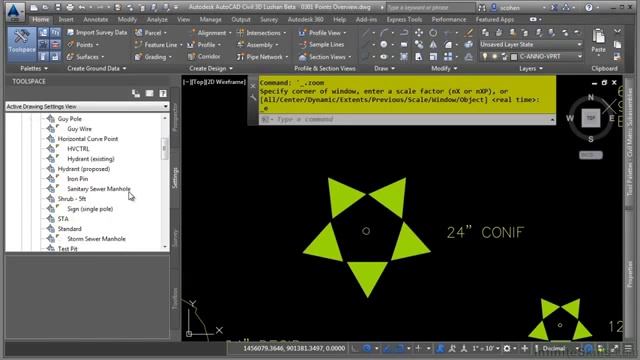Screen dimensions: 640x360
Task: Click the workspace switching gear icon
Action: [x=507, y=349]
